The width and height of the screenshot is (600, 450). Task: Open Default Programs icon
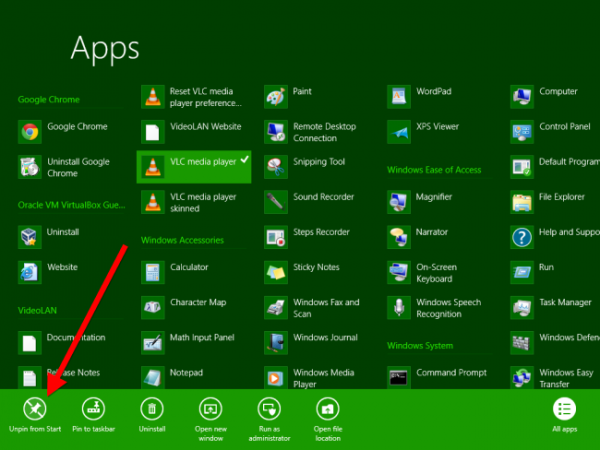click(x=522, y=167)
